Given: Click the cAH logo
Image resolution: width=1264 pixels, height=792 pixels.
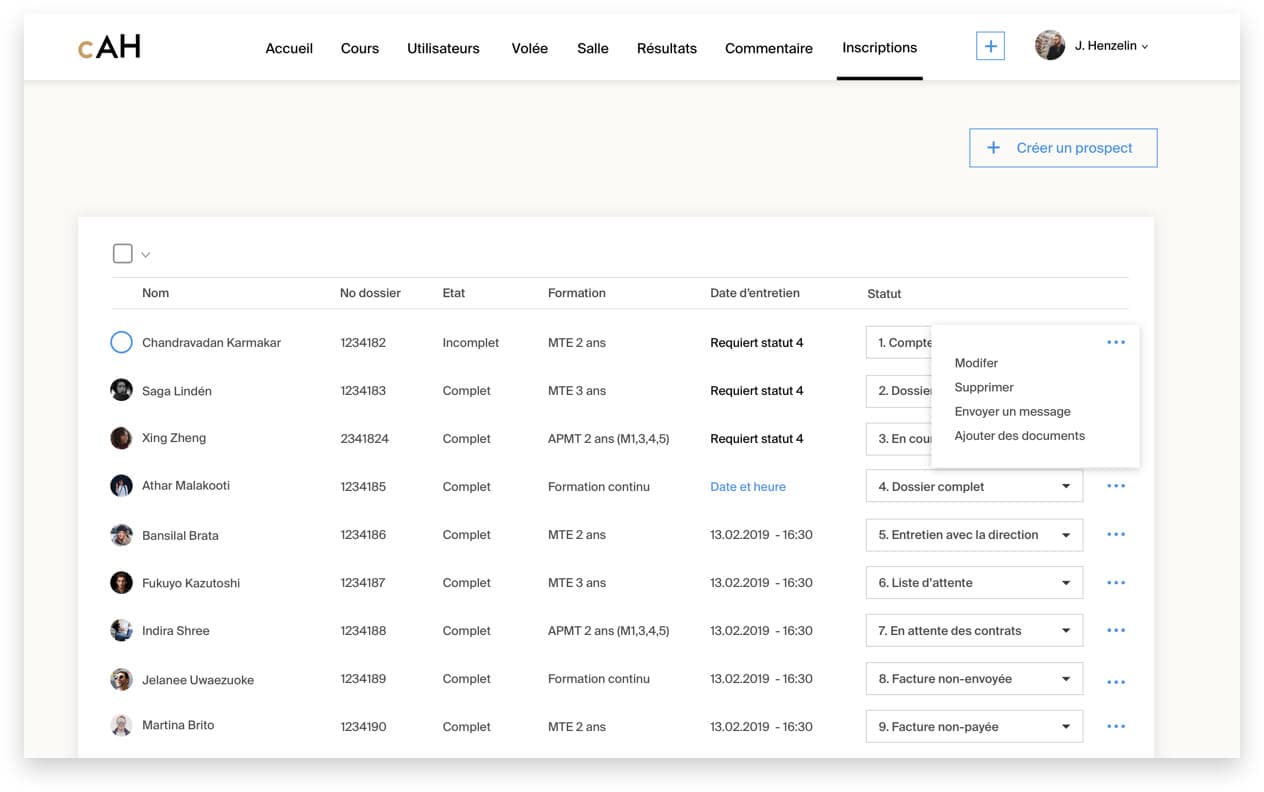Looking at the screenshot, I should [x=109, y=46].
